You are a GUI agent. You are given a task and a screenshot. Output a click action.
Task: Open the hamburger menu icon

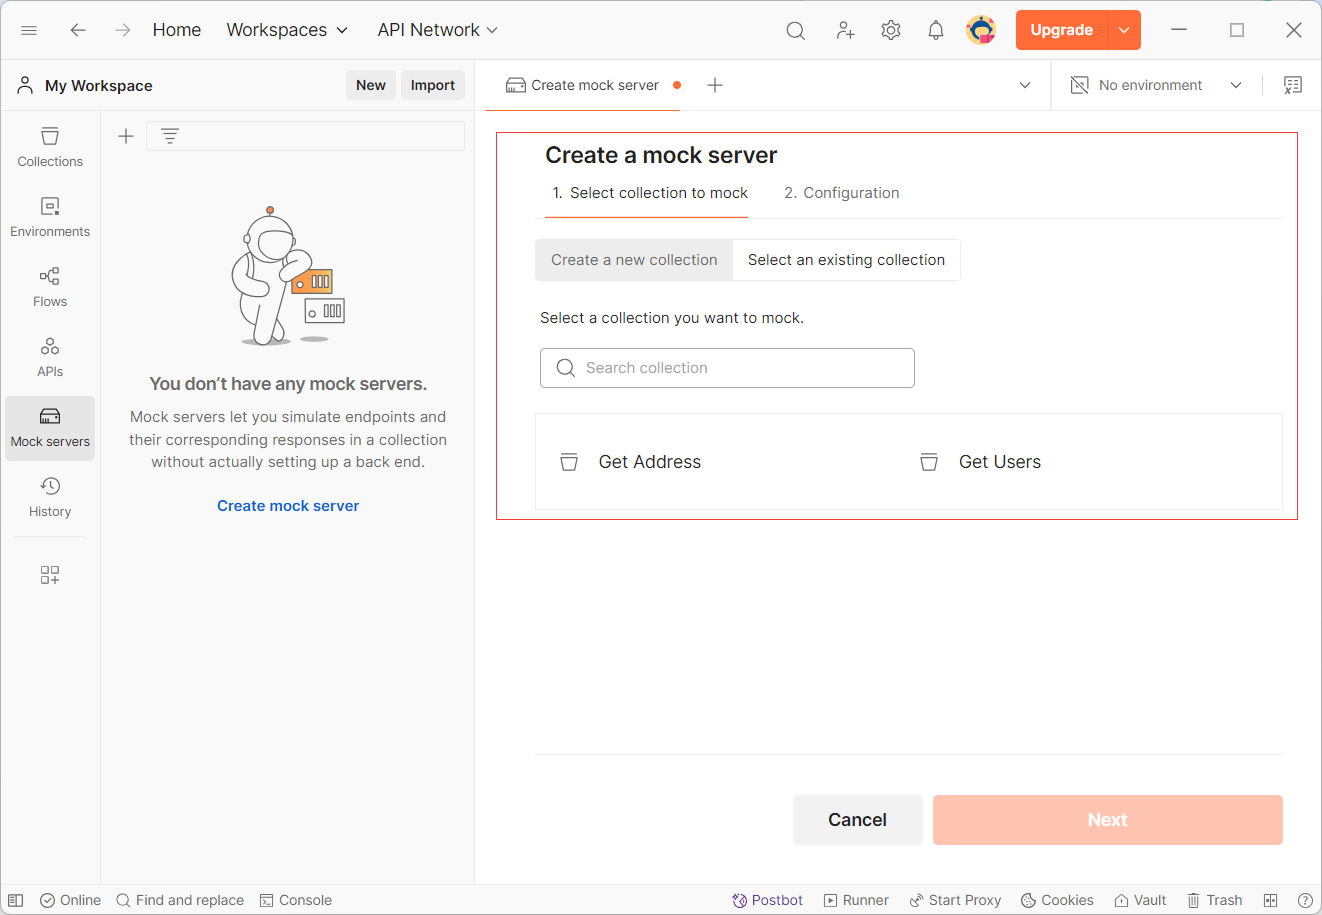[29, 30]
